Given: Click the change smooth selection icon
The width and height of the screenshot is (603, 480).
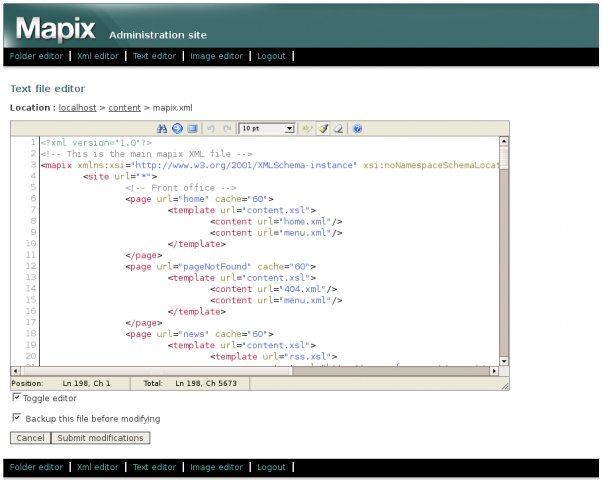Looking at the screenshot, I should point(308,129).
